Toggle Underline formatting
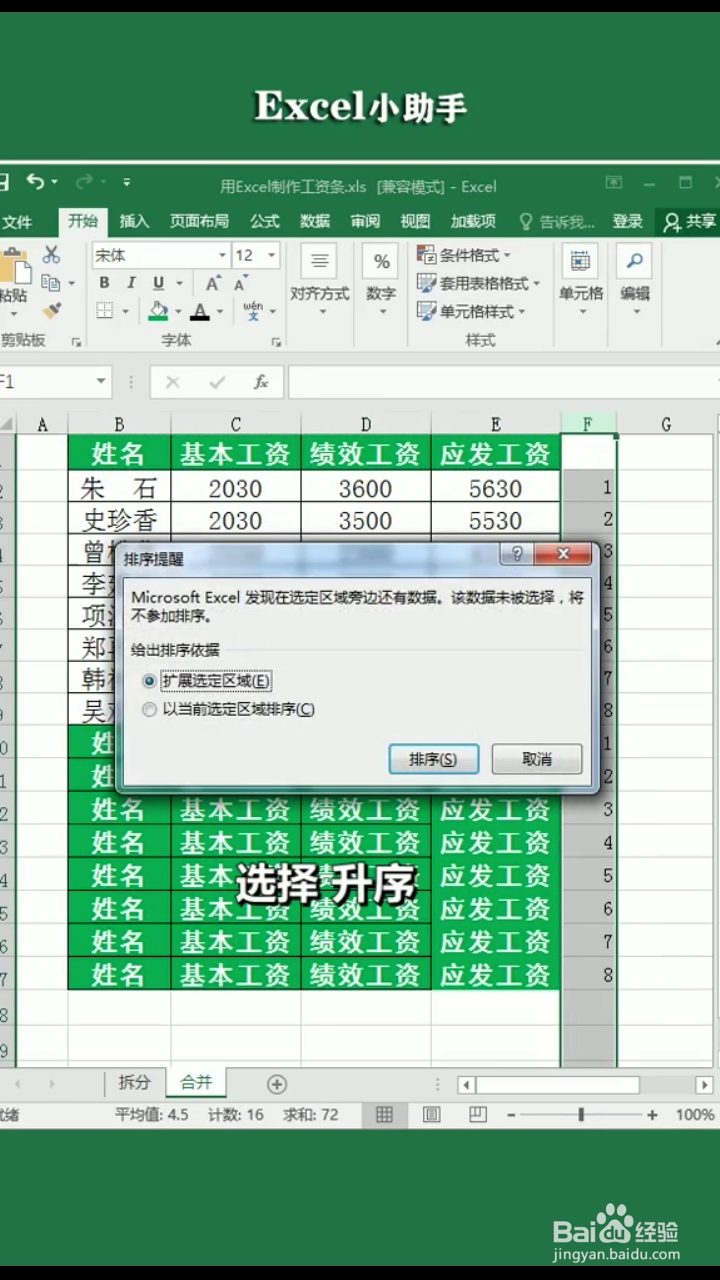720x1280 pixels. (x=158, y=283)
